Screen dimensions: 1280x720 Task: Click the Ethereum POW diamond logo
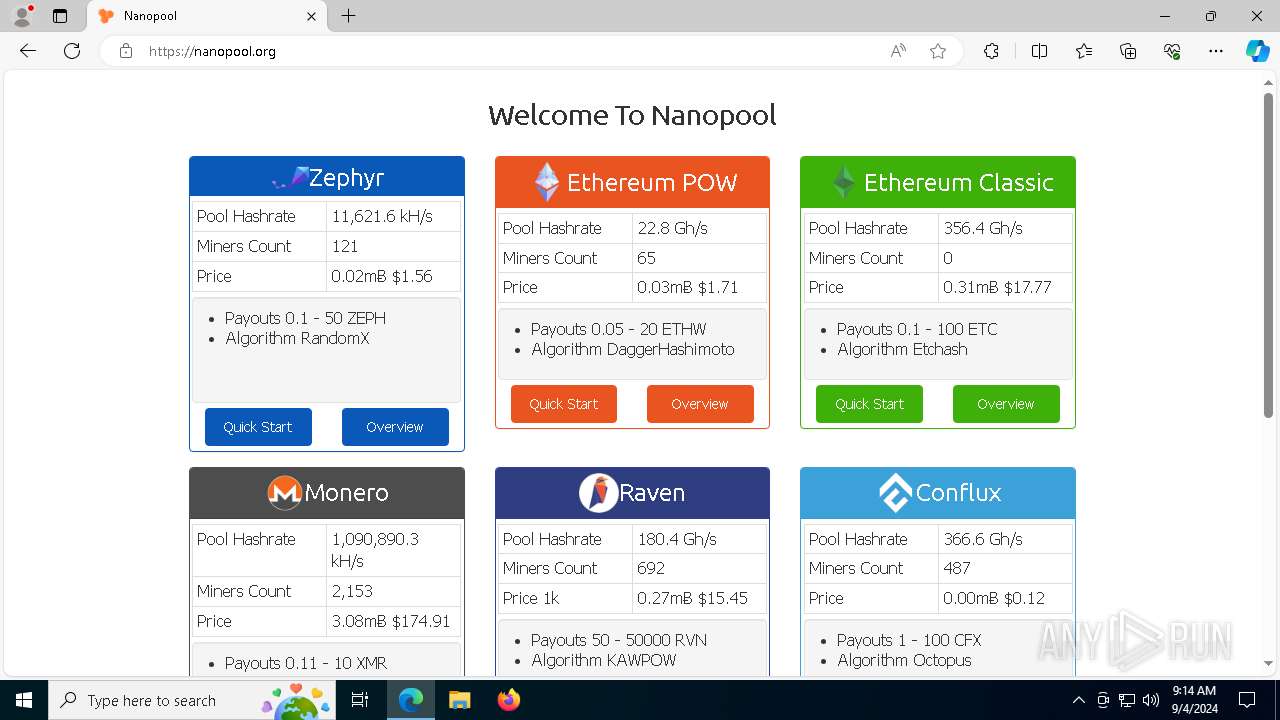[546, 182]
